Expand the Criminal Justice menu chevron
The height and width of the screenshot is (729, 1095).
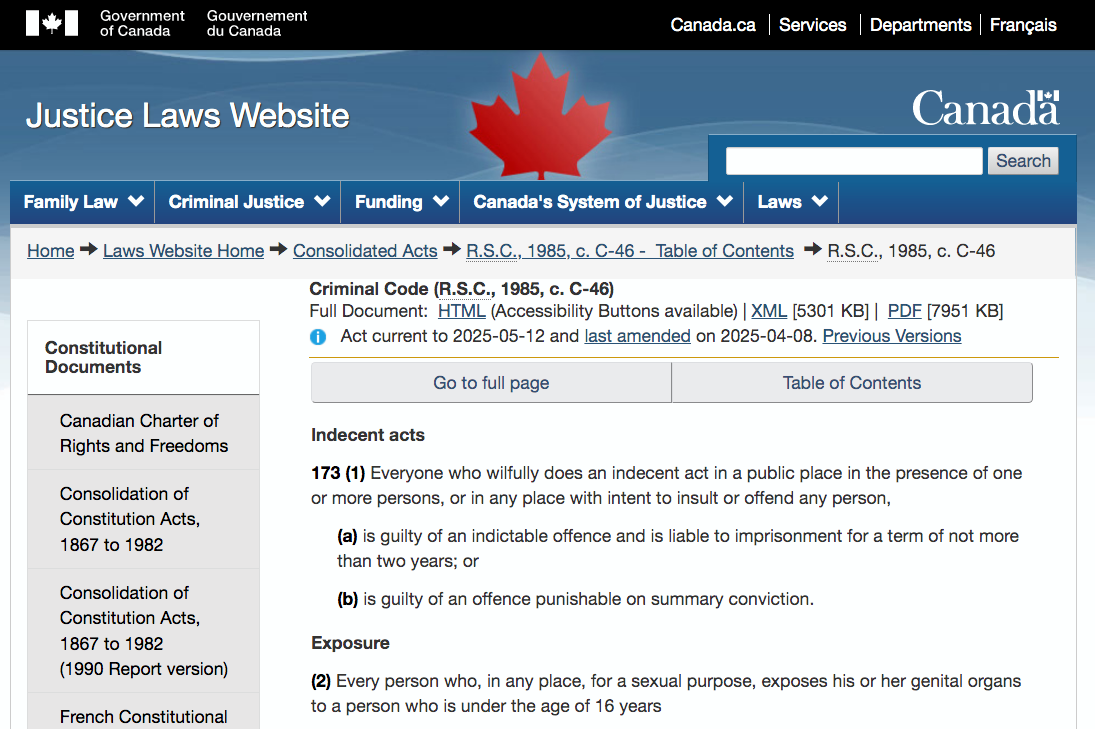click(322, 201)
